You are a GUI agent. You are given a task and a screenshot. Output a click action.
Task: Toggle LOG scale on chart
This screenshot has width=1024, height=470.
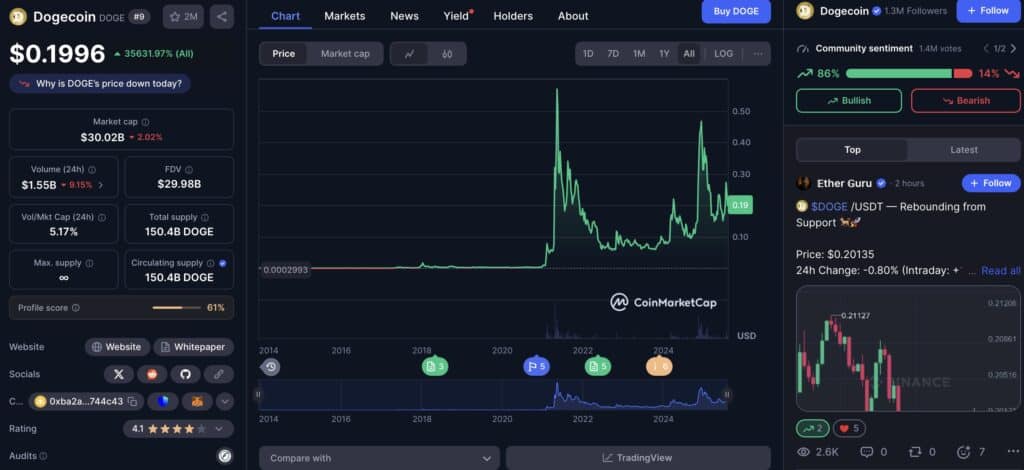724,54
